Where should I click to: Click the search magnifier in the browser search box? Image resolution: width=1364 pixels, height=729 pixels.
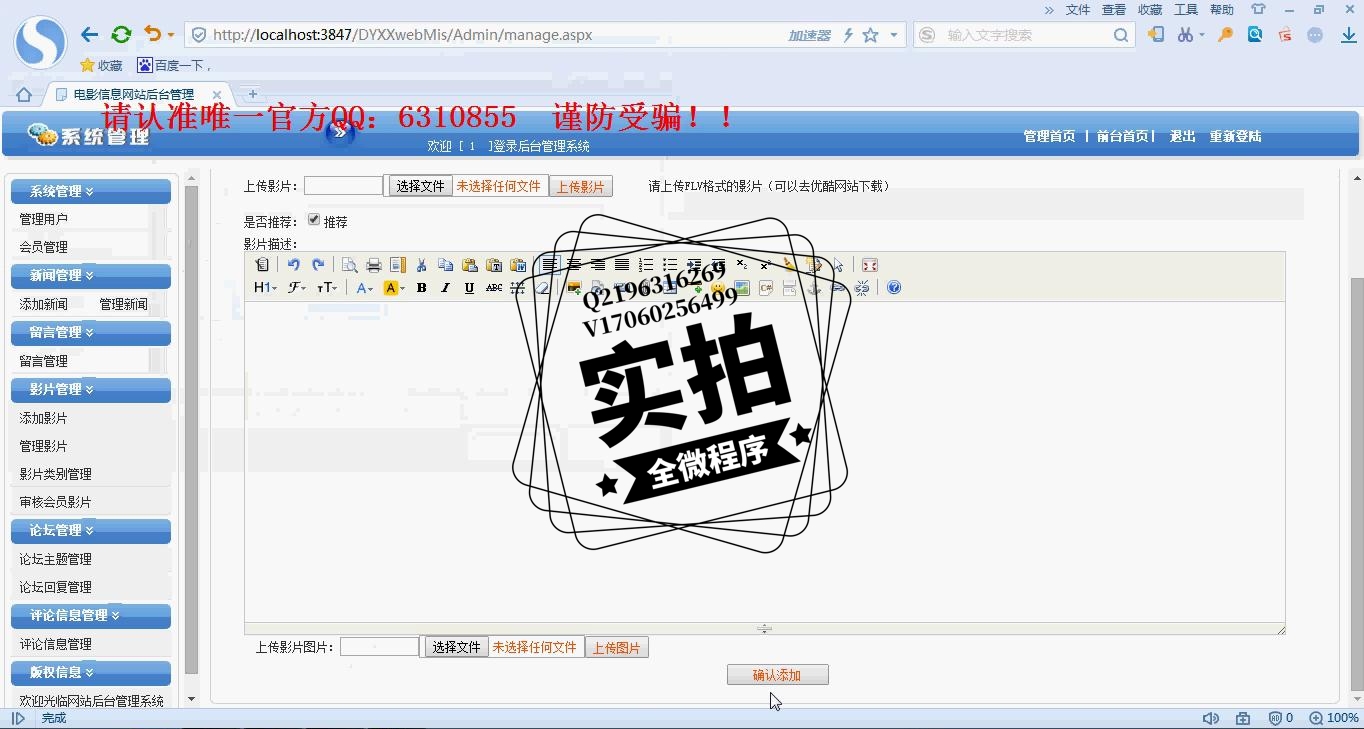(x=1120, y=35)
